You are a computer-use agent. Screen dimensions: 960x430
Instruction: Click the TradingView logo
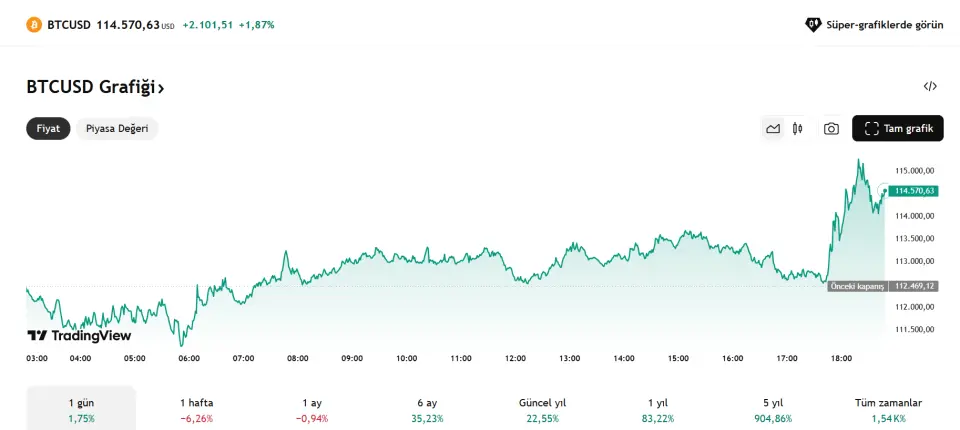[79, 336]
